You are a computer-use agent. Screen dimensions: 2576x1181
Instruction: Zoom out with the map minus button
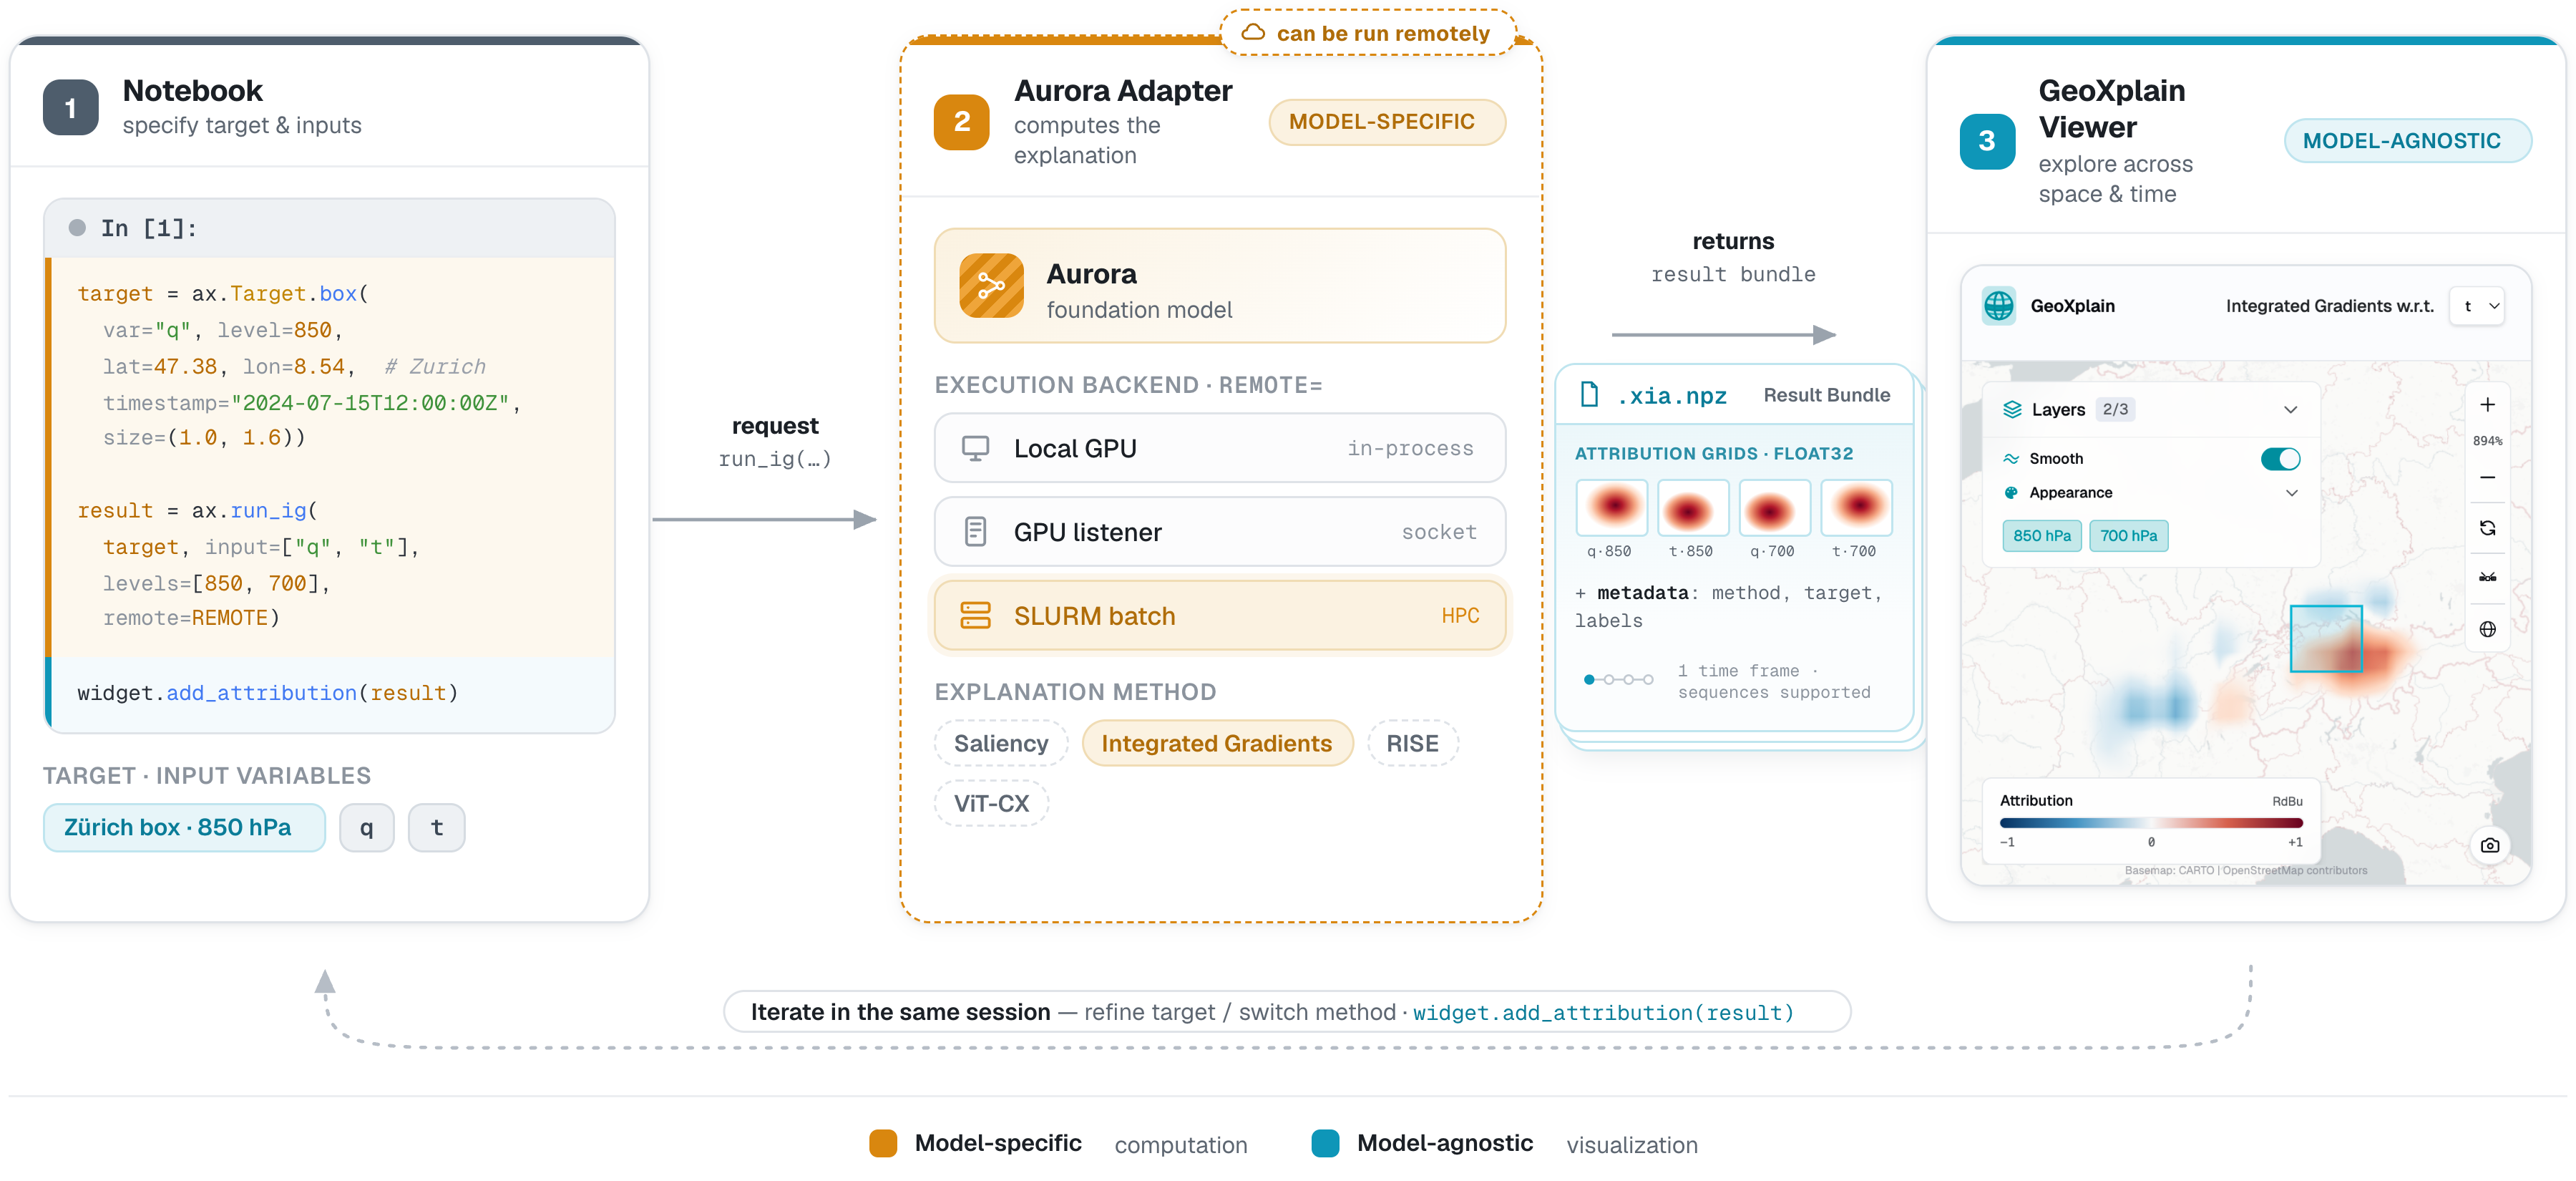click(x=2487, y=478)
